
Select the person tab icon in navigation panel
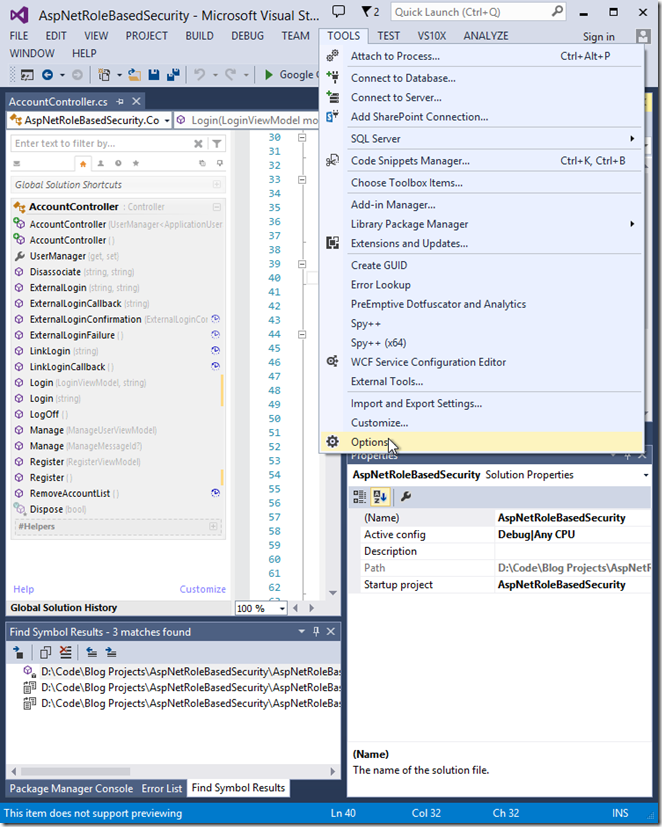[100, 164]
